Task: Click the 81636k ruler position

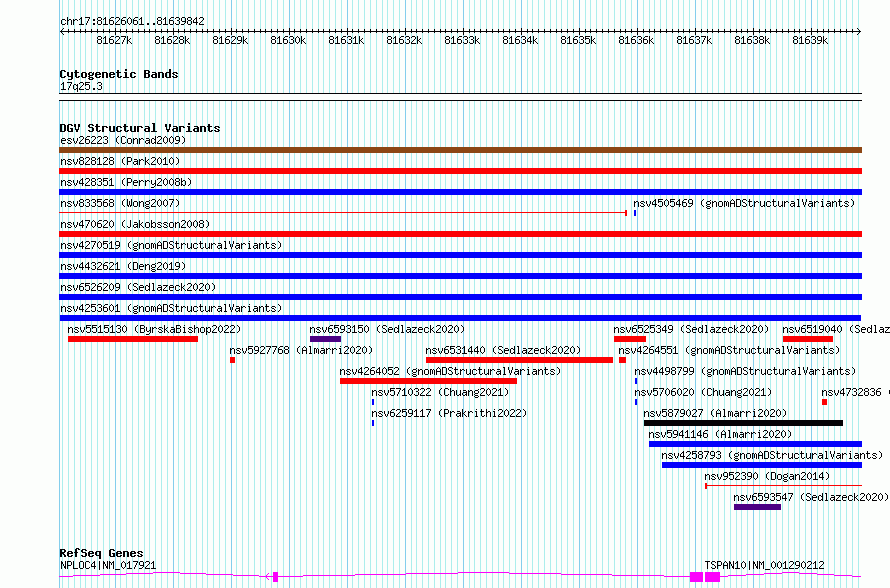Action: (x=636, y=40)
